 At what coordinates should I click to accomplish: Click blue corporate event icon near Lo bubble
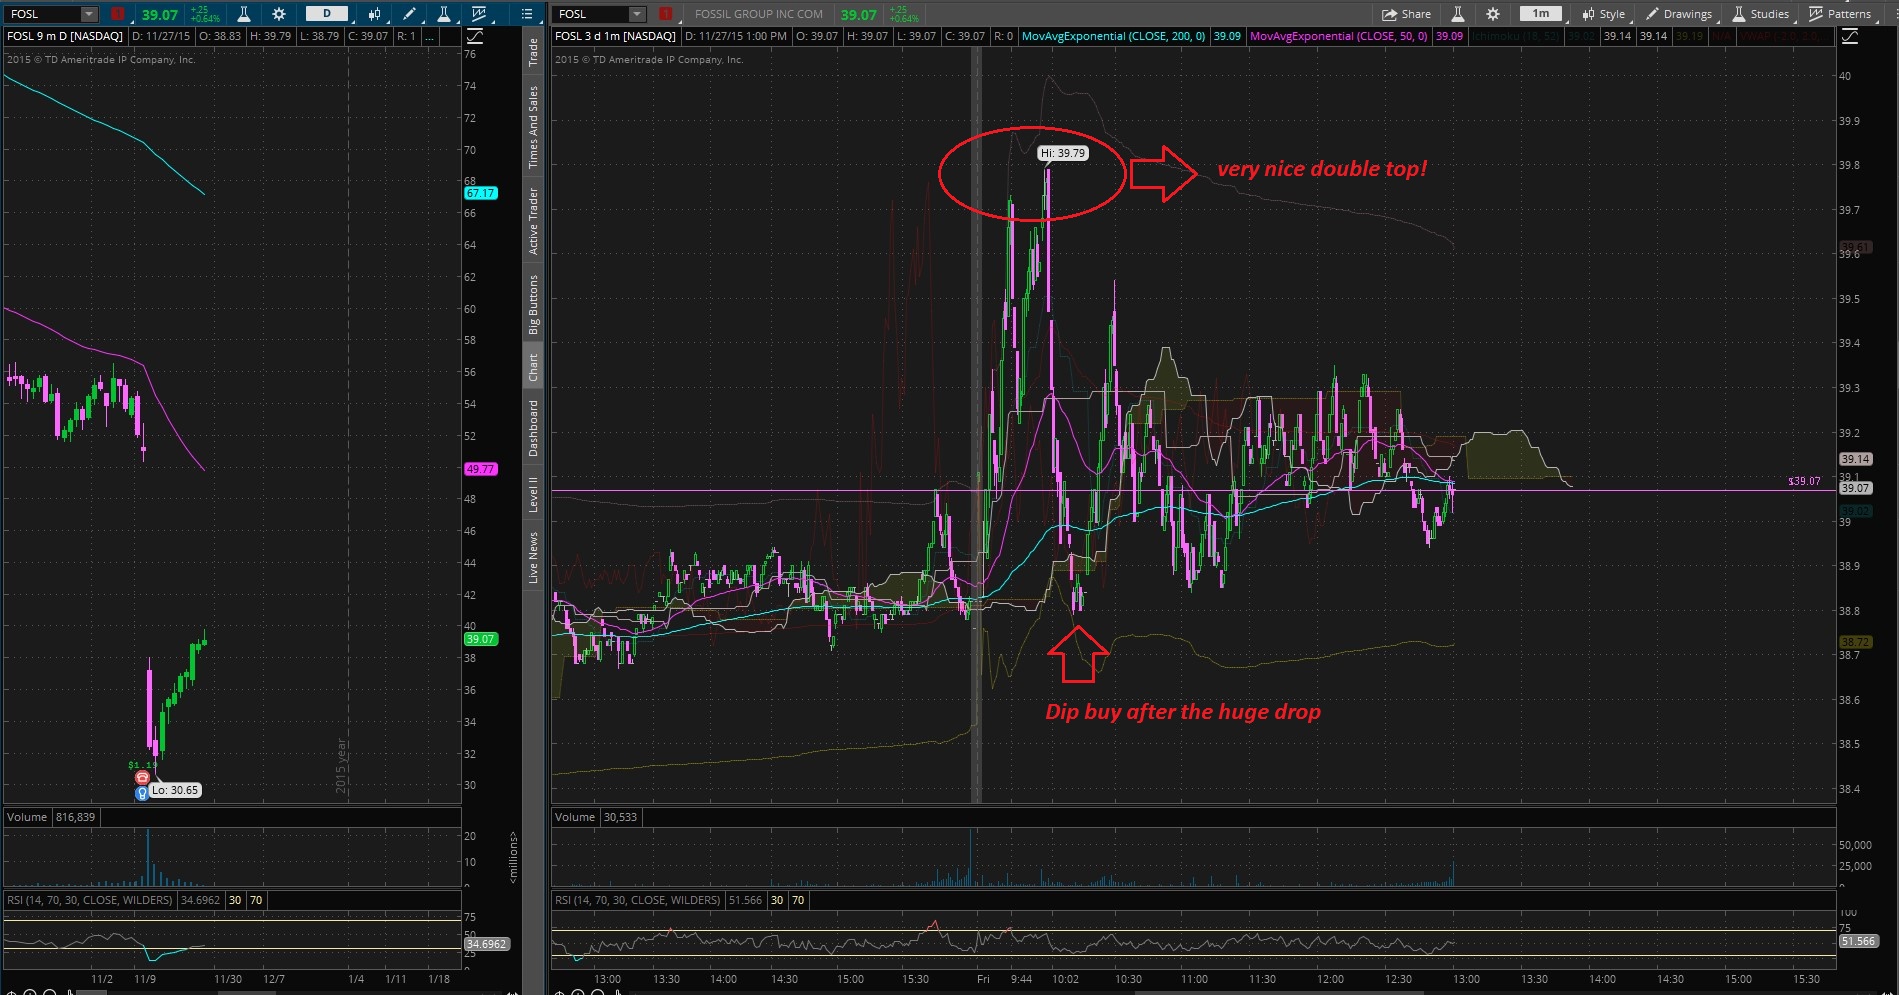pos(142,793)
